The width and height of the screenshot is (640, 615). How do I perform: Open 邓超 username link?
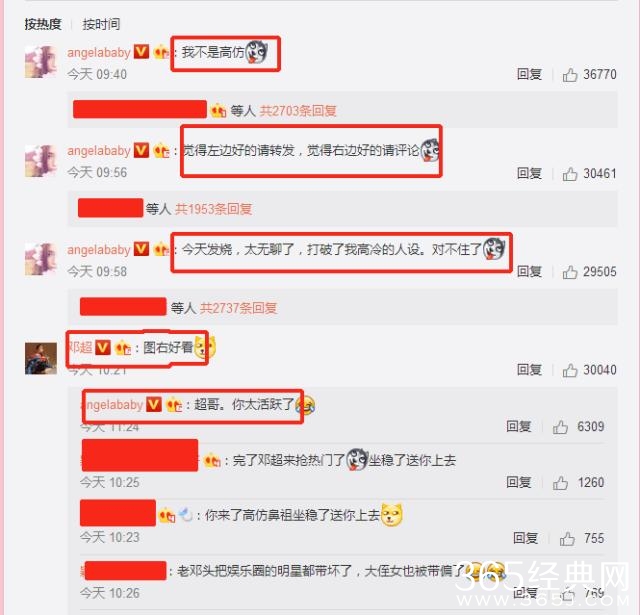80,347
